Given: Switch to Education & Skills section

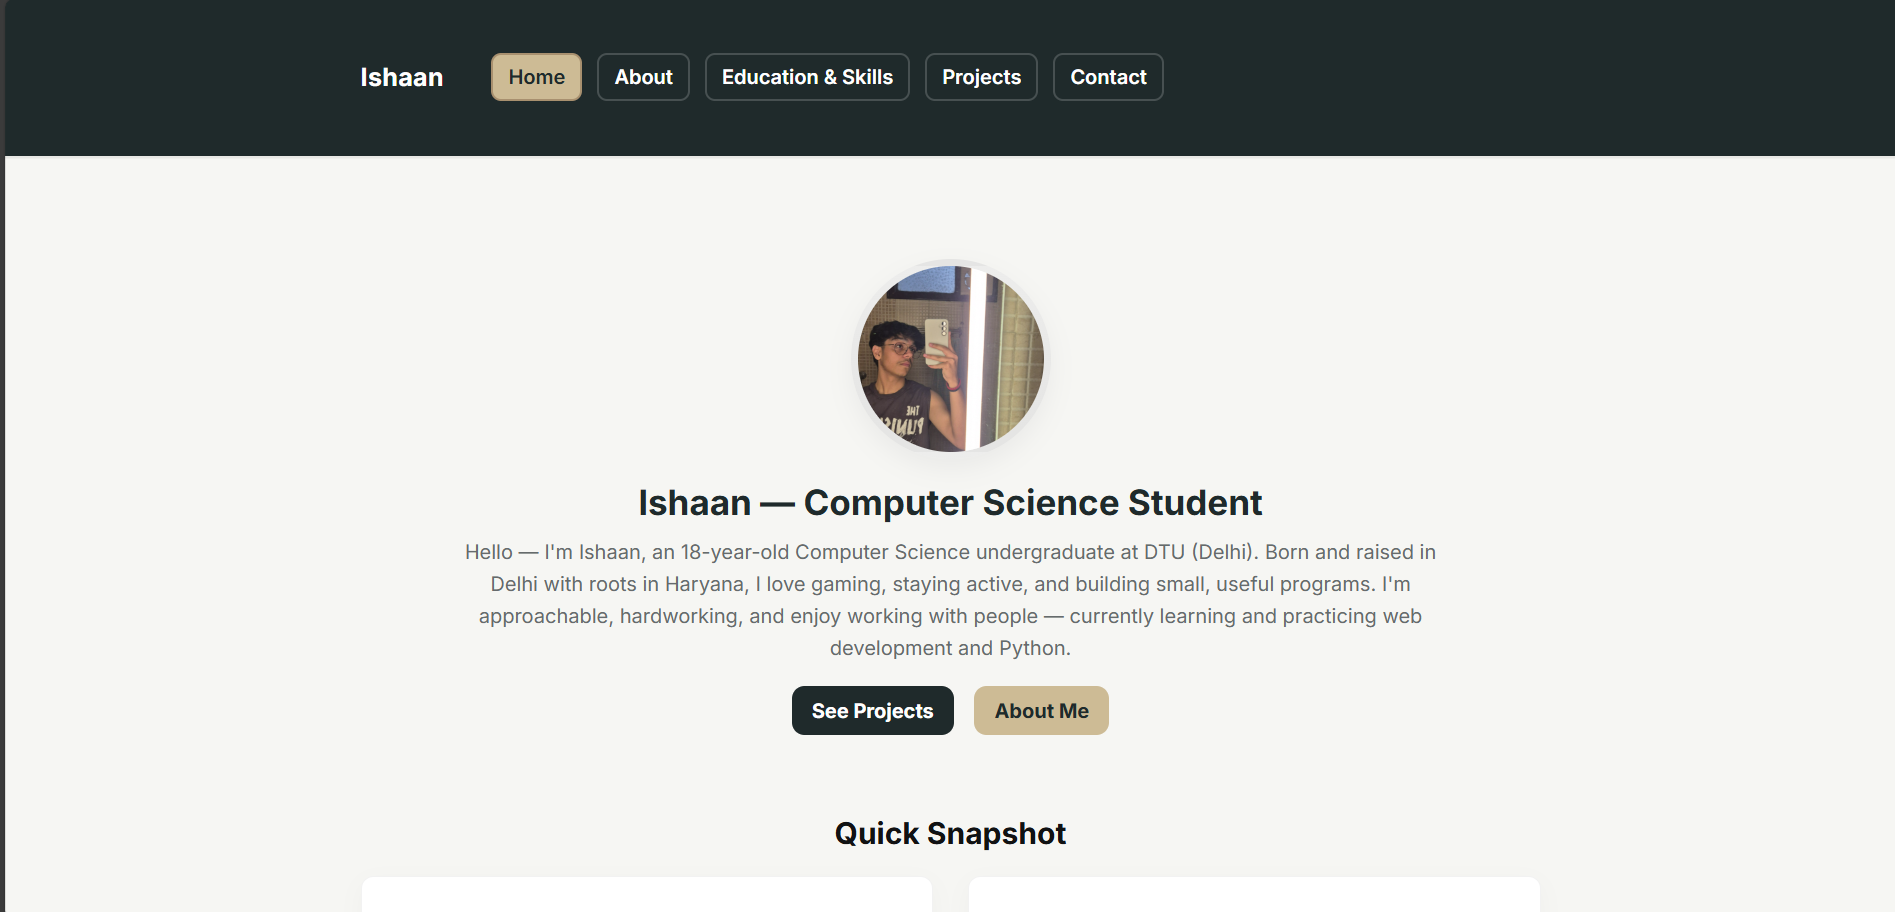Looking at the screenshot, I should (807, 77).
